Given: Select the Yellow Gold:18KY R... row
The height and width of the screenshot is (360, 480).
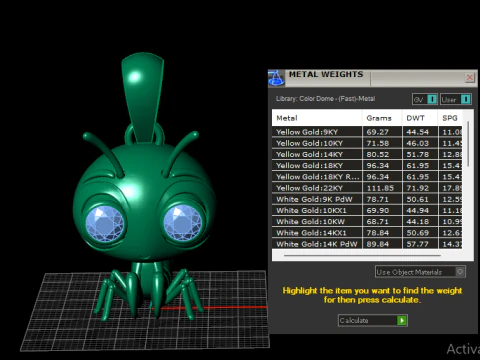Looking at the screenshot, I should click(367, 177).
